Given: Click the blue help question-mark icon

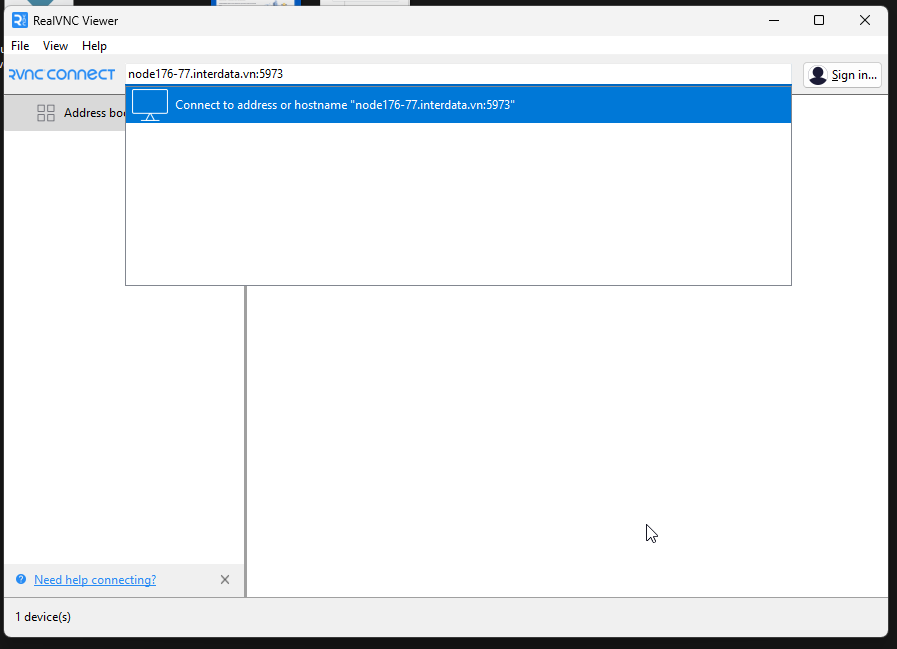Looking at the screenshot, I should [x=21, y=579].
